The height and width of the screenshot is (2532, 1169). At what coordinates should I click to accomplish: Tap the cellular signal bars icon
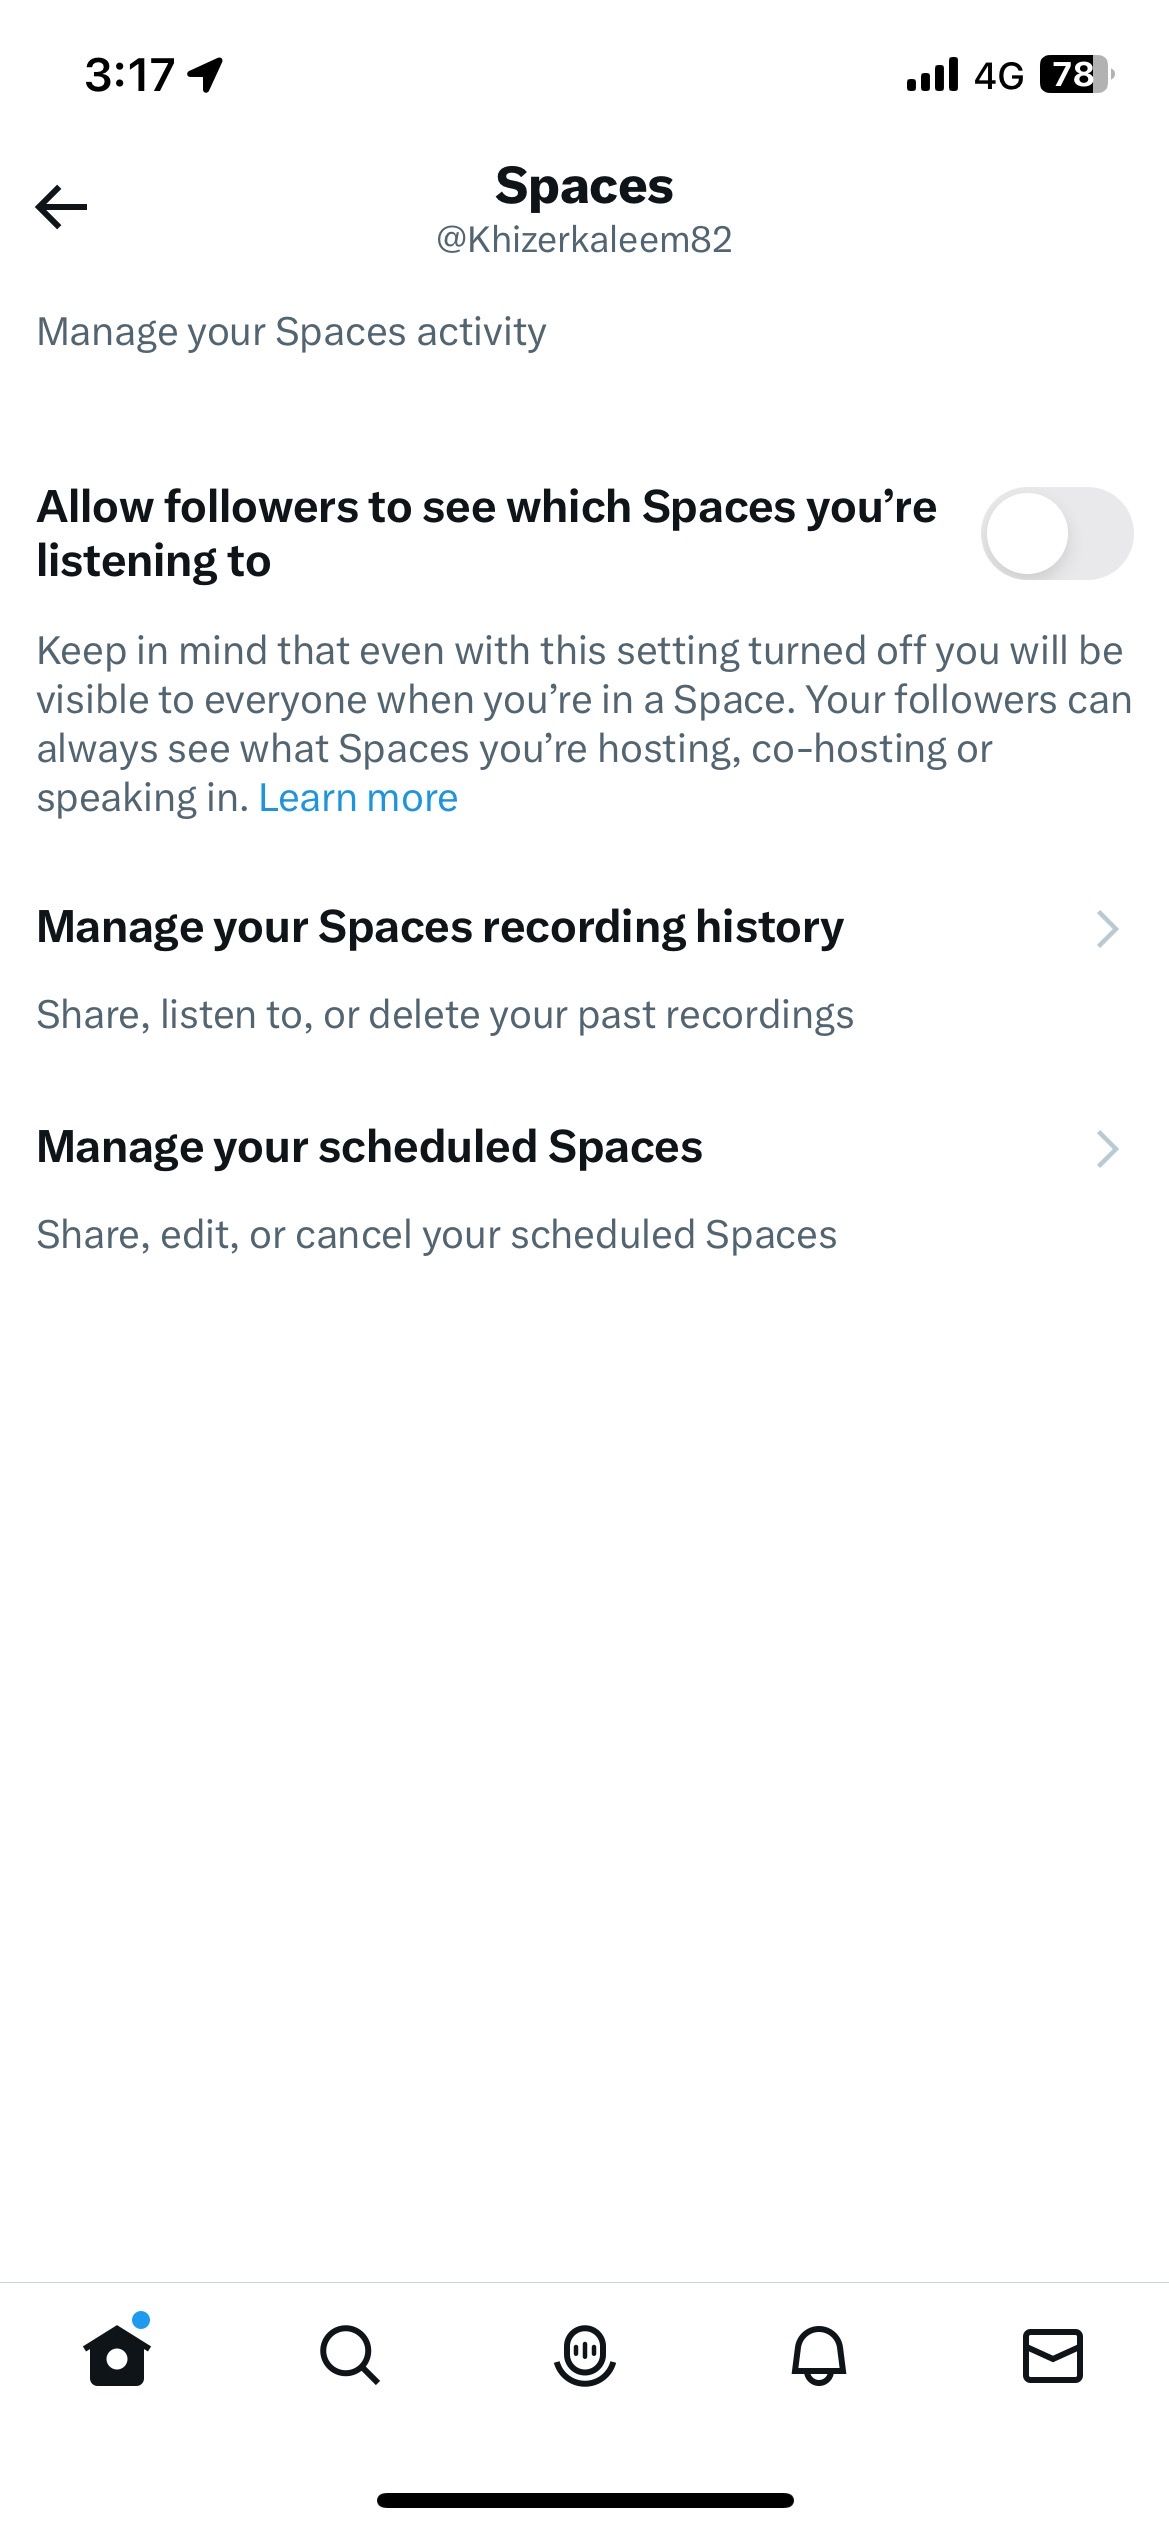click(x=931, y=75)
